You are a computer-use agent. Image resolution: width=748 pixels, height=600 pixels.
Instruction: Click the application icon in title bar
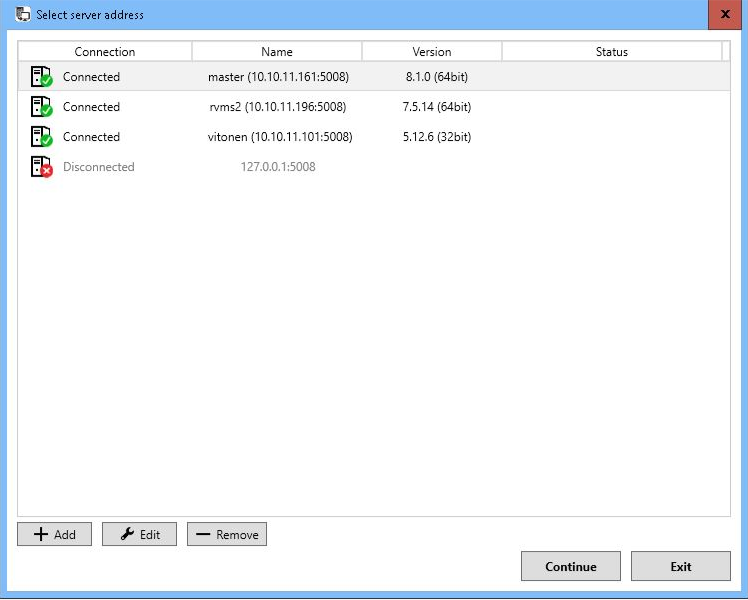coord(23,14)
